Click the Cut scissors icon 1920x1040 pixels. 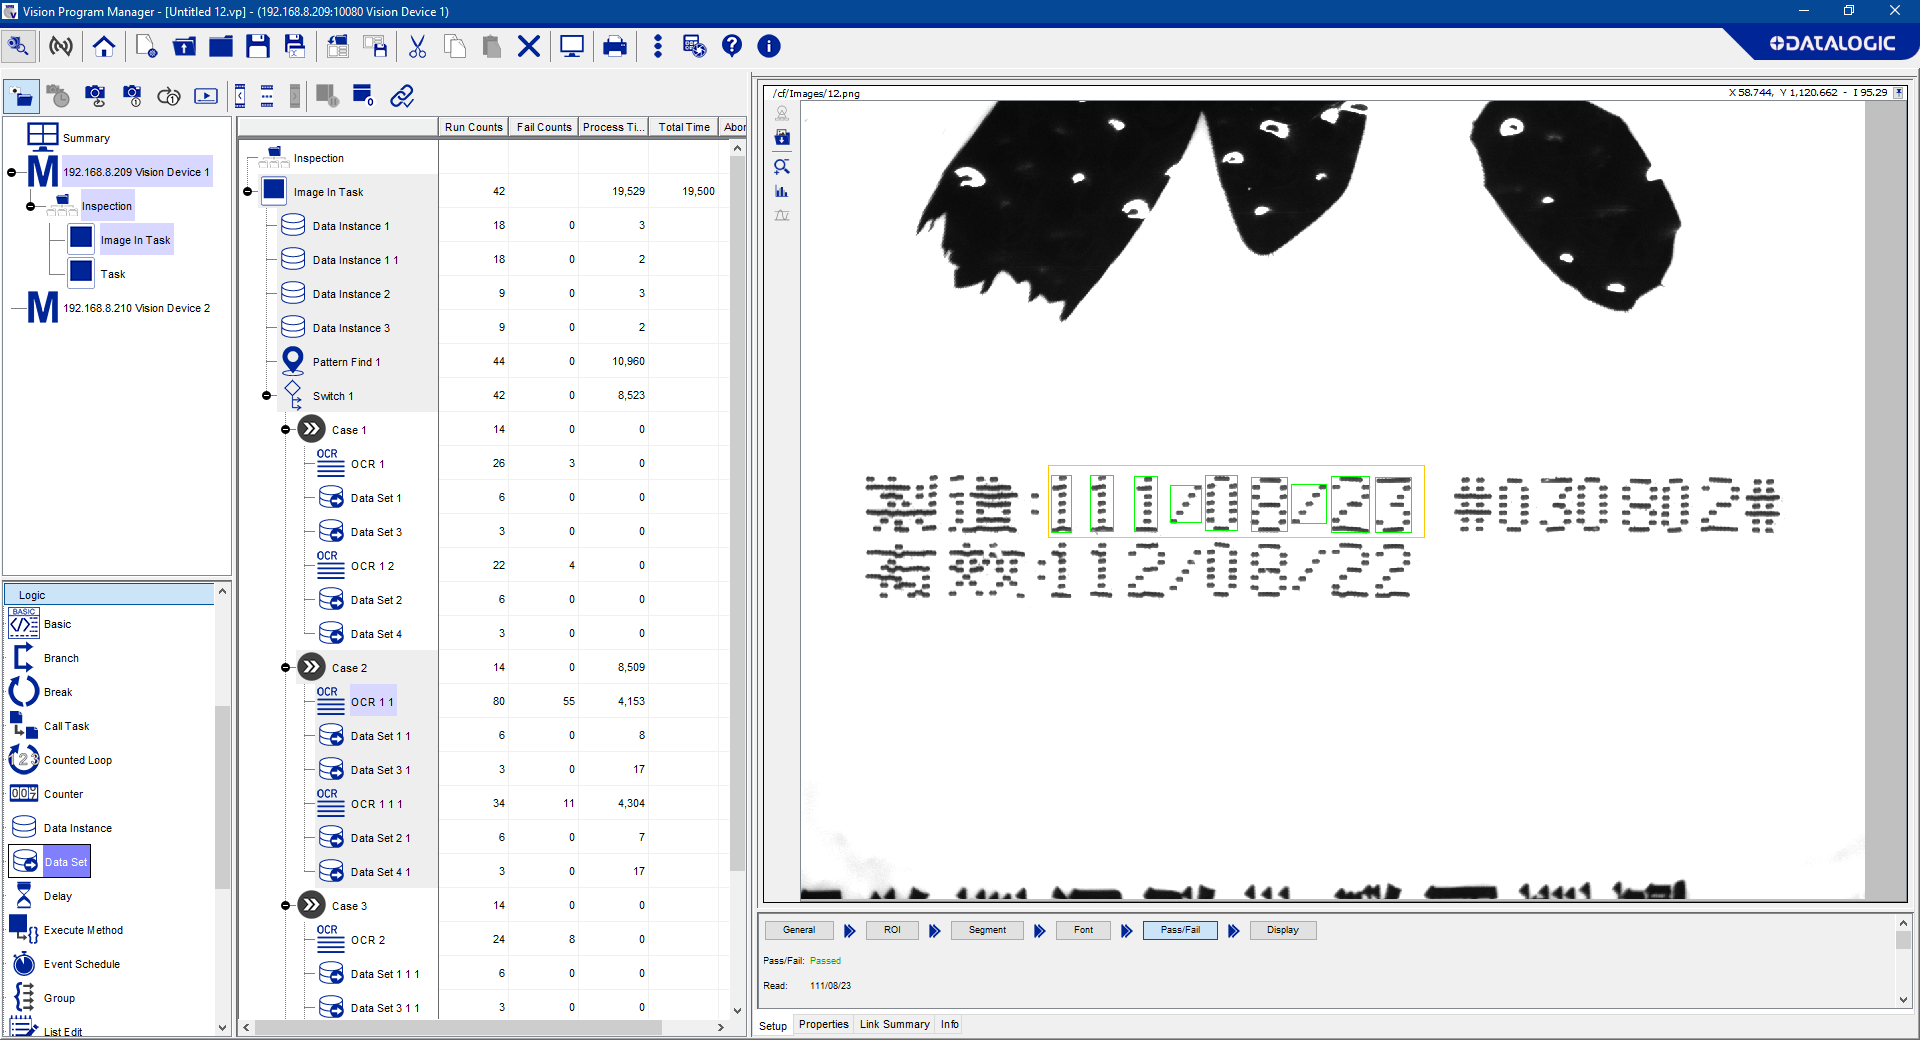point(417,46)
